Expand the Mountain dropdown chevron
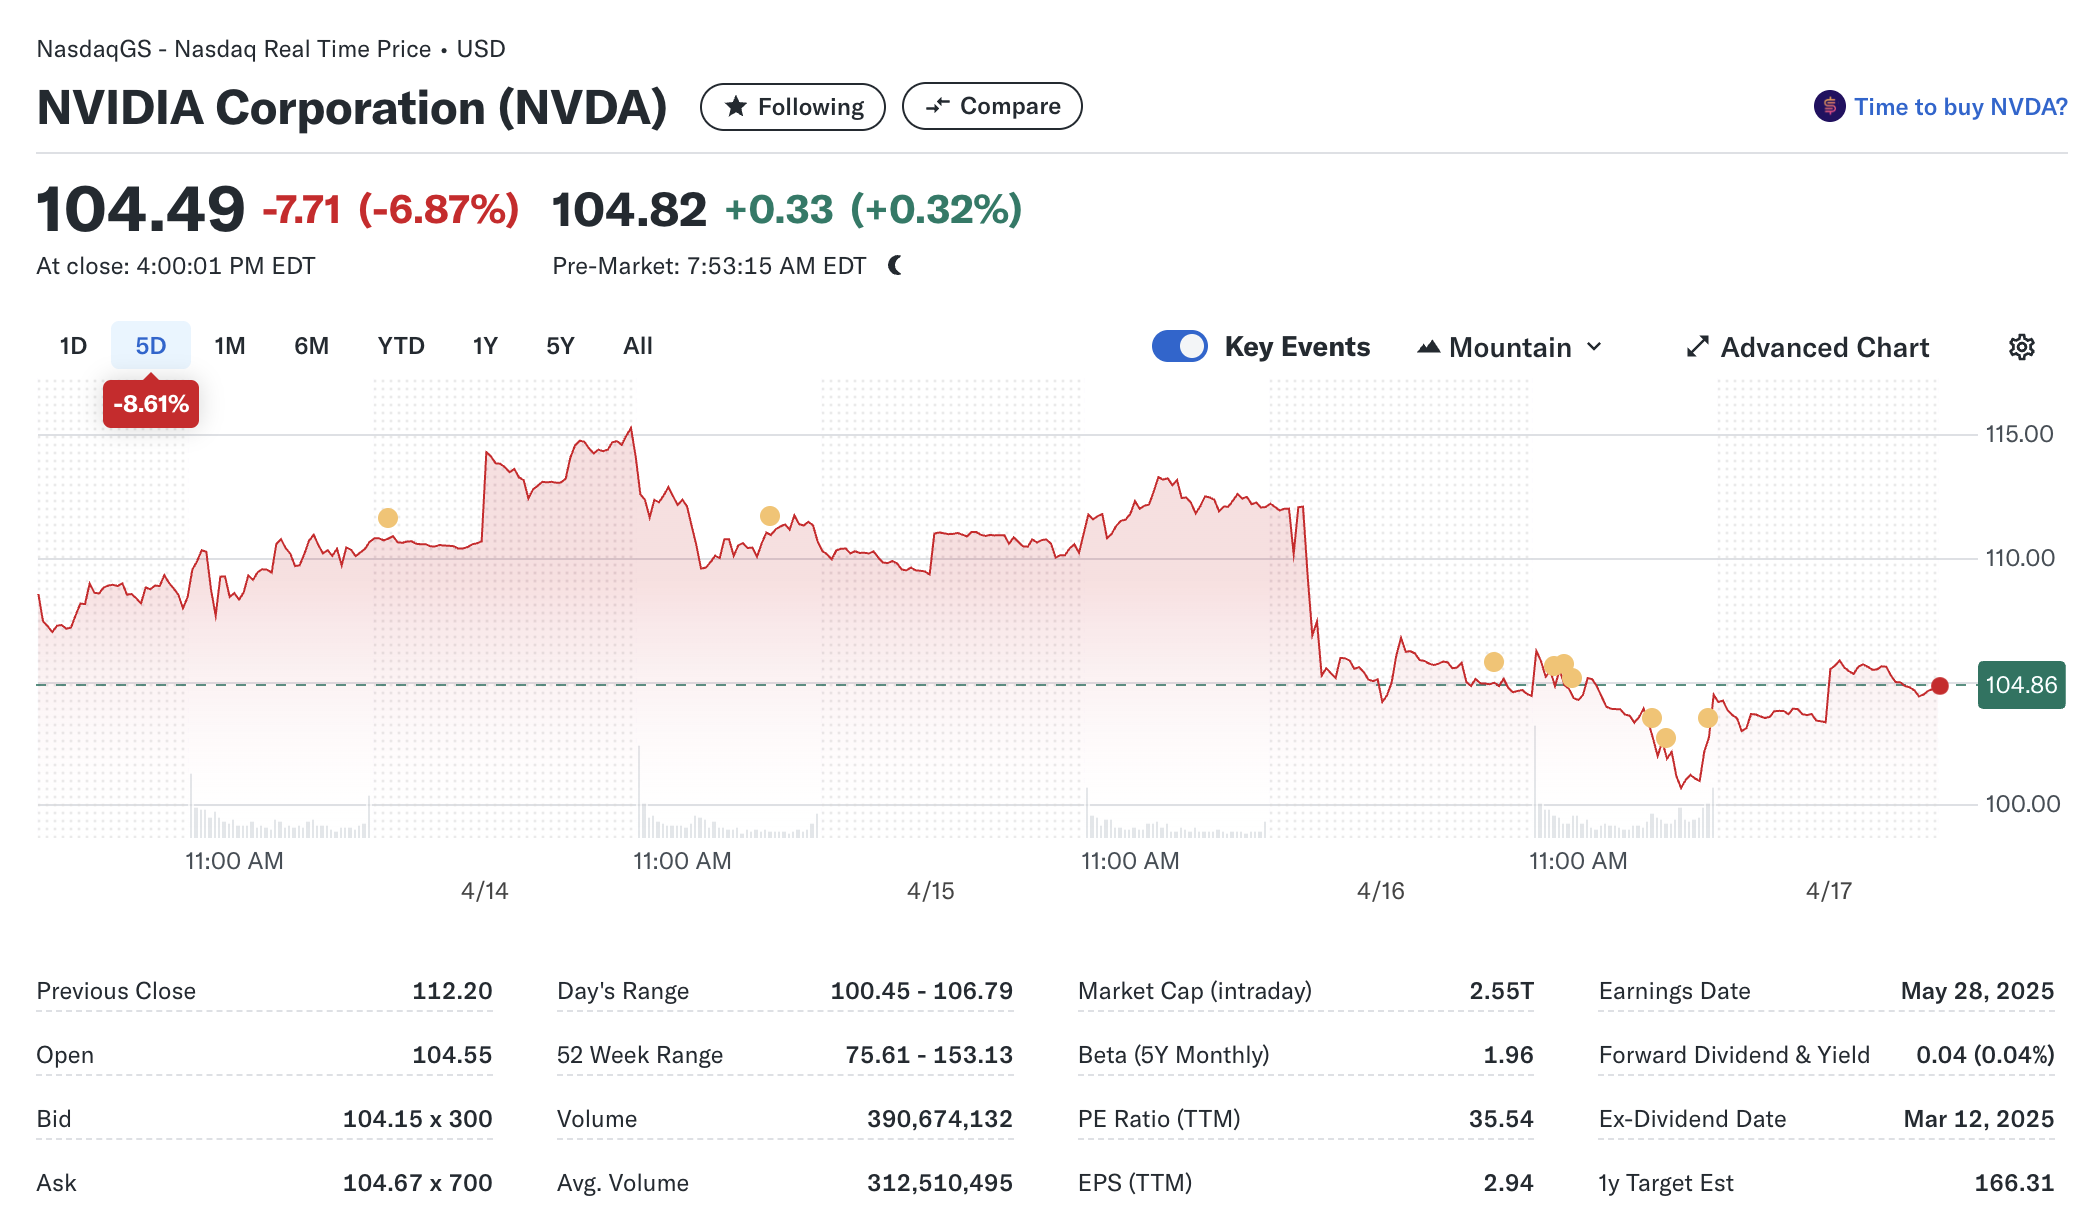Viewport: 2086px width, 1228px height. pyautogui.click(x=1595, y=347)
